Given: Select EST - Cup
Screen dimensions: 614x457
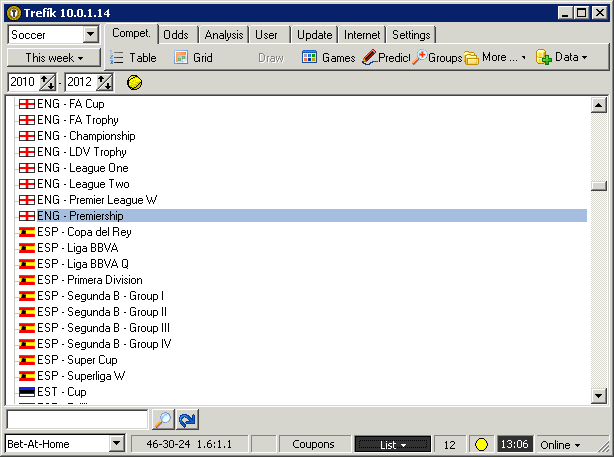Looking at the screenshot, I should tap(61, 392).
